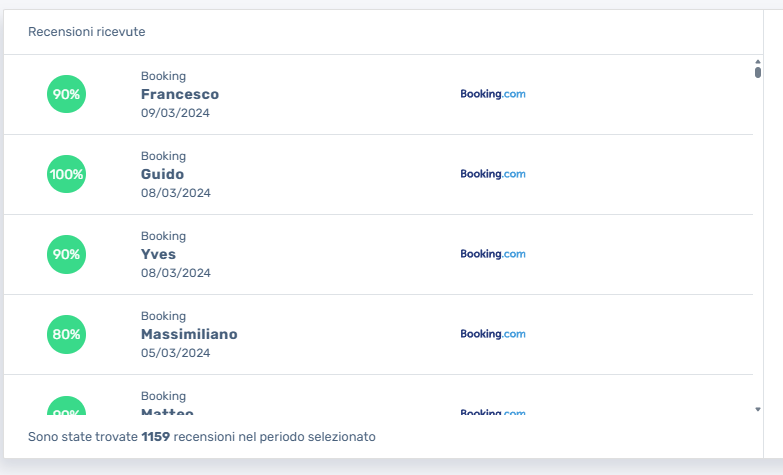Click Massimiliano's 80% score badge
Screen dimensions: 783x475
(x=67, y=334)
